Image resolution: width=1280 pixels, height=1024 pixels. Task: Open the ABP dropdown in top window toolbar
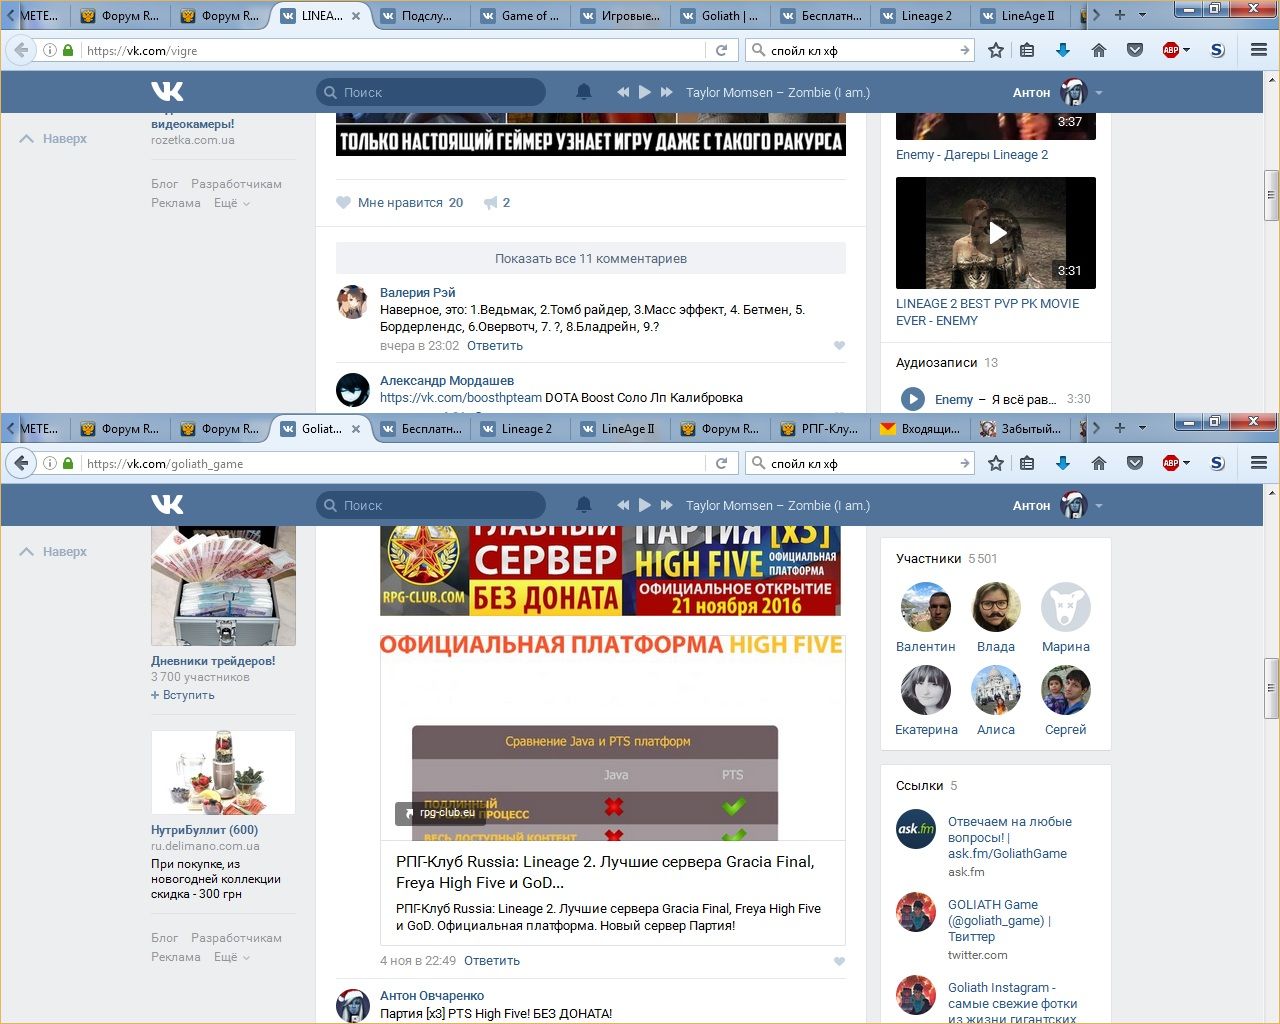point(1186,50)
